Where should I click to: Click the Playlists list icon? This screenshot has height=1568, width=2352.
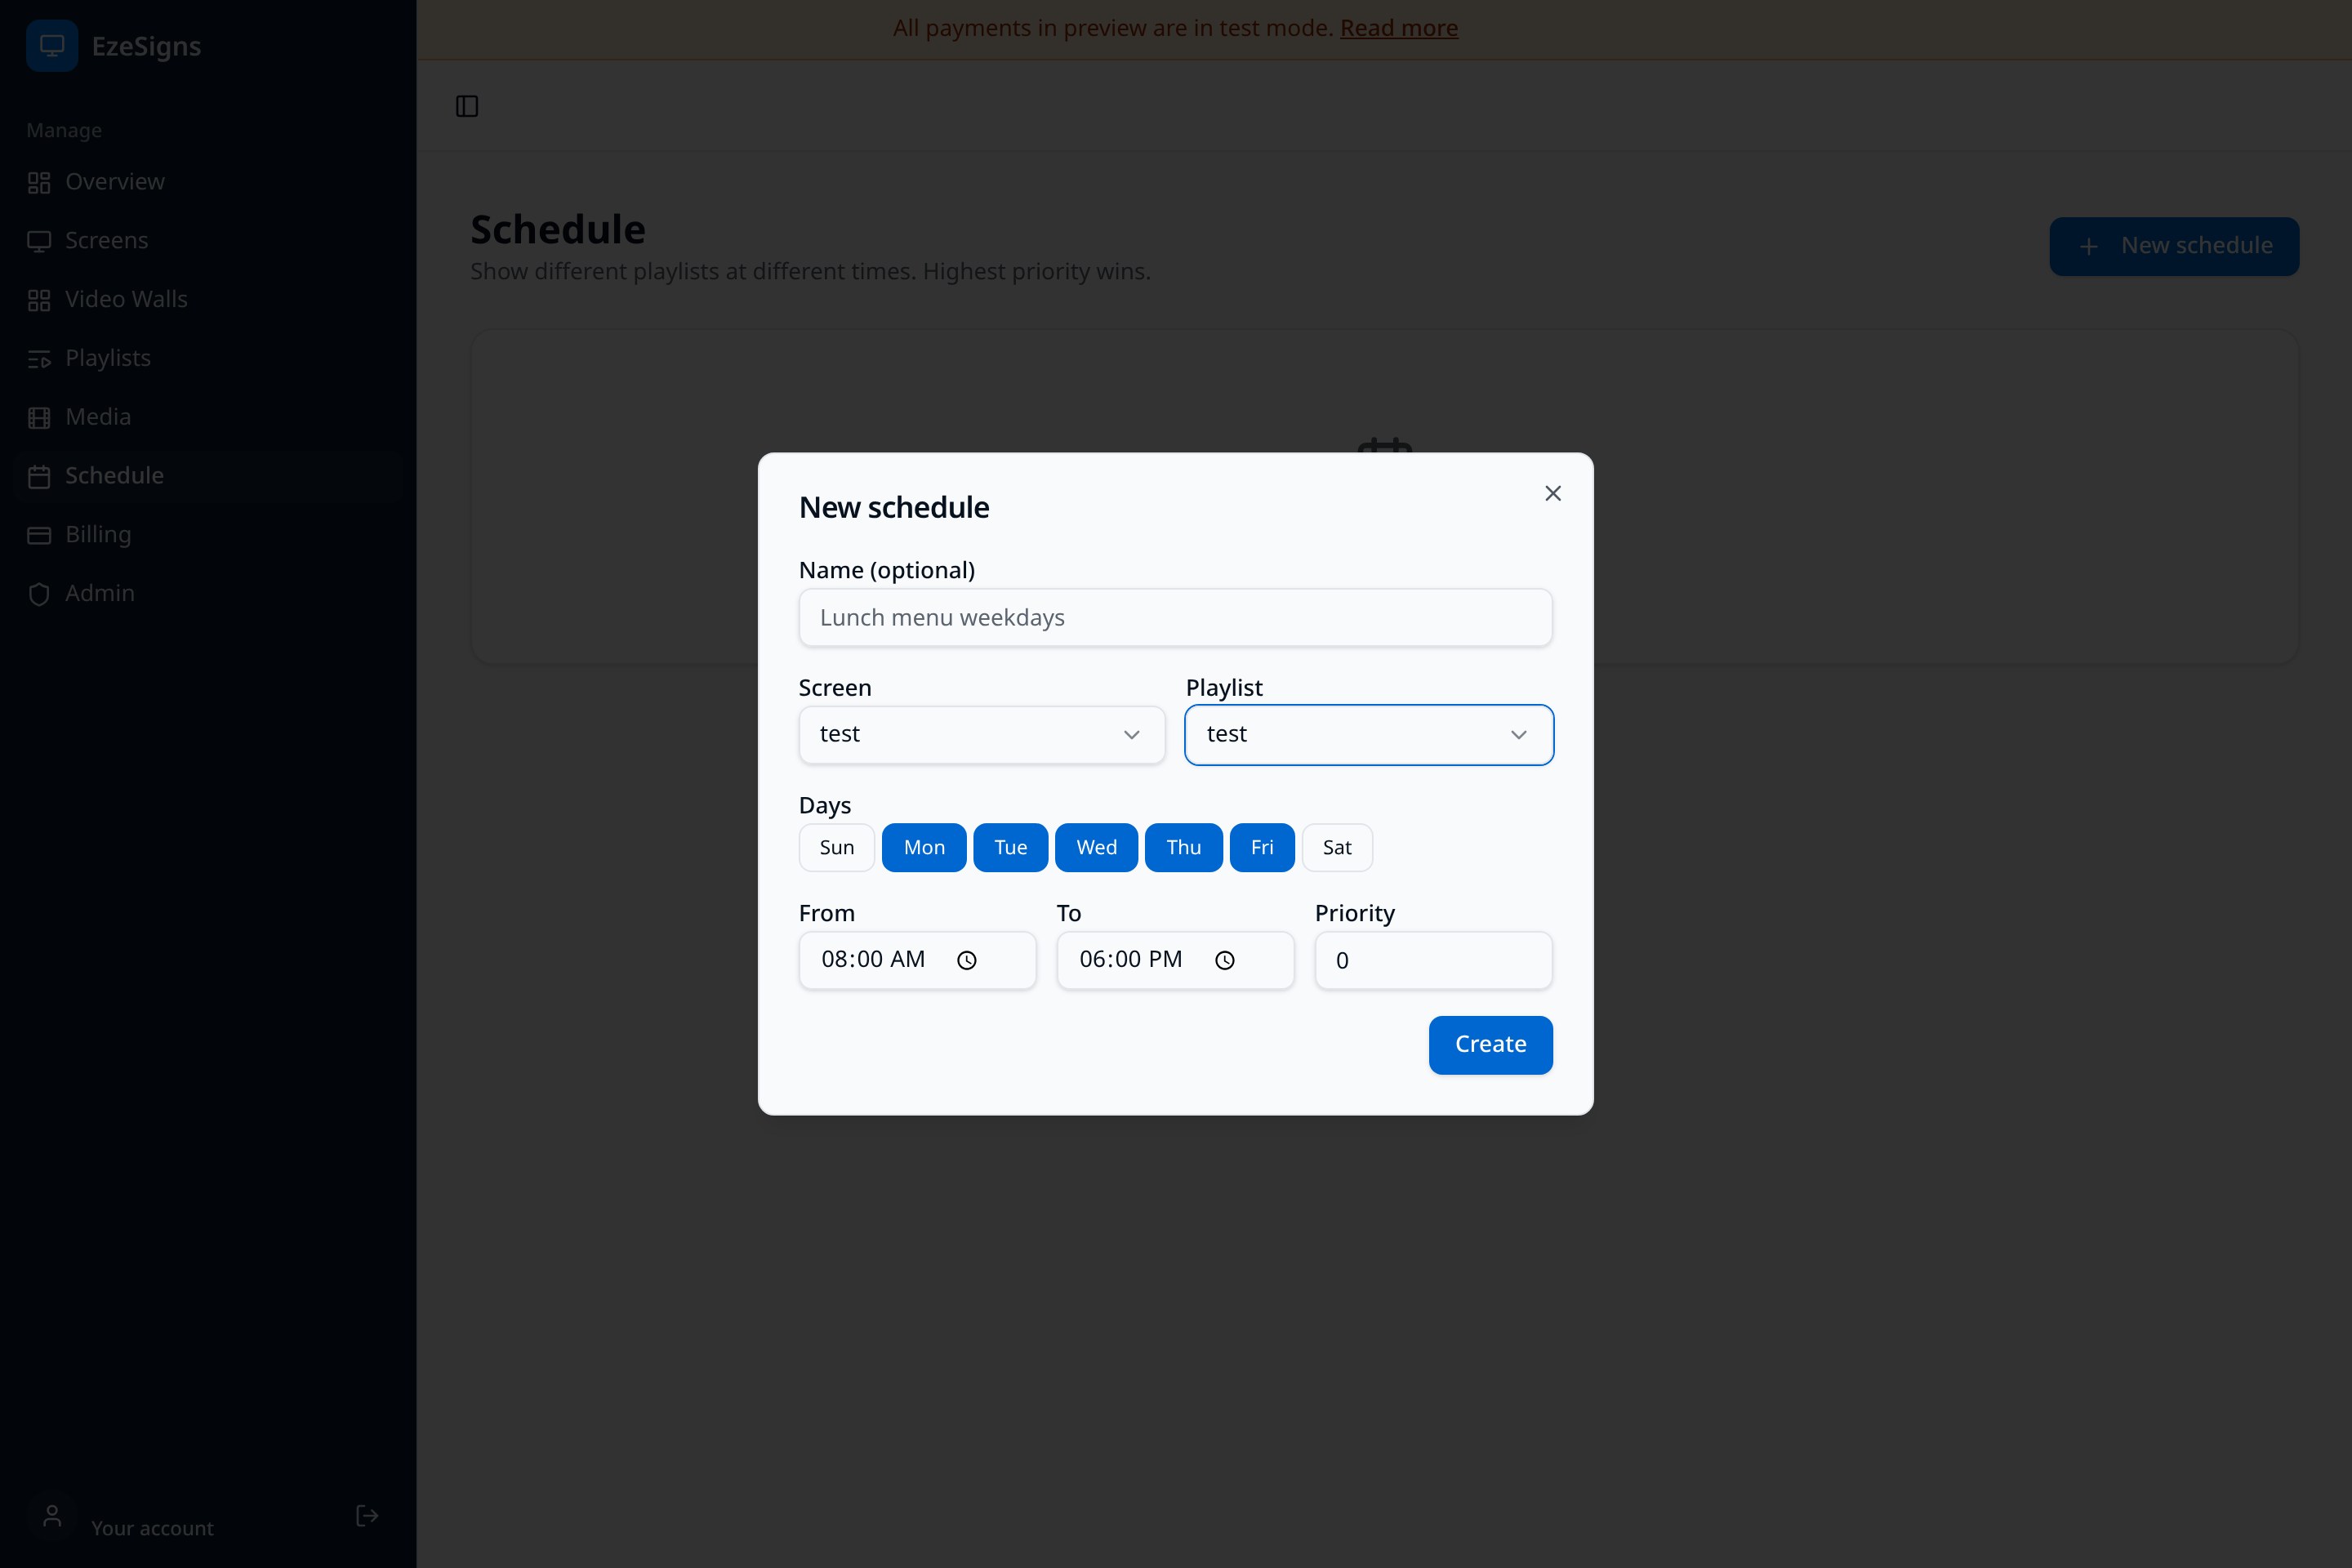(39, 359)
